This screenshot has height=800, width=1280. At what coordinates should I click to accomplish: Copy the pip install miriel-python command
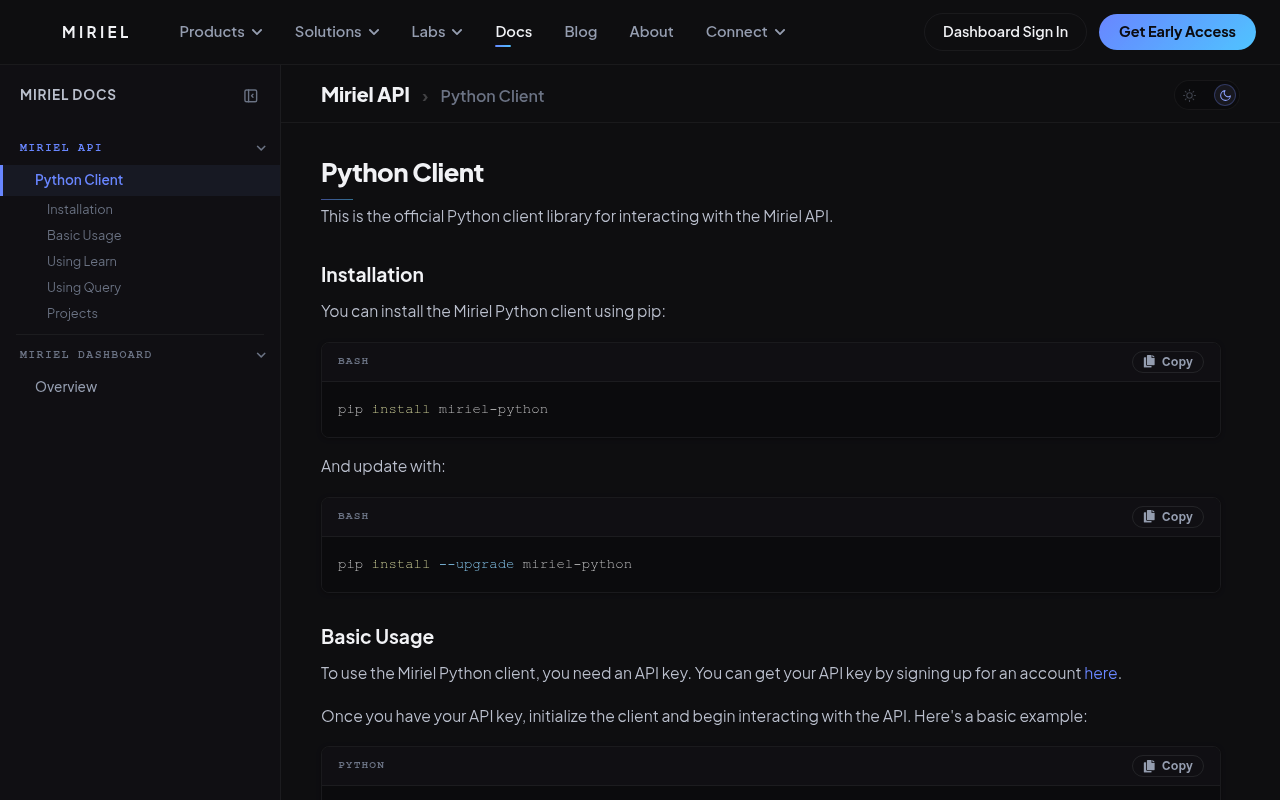click(x=1168, y=362)
